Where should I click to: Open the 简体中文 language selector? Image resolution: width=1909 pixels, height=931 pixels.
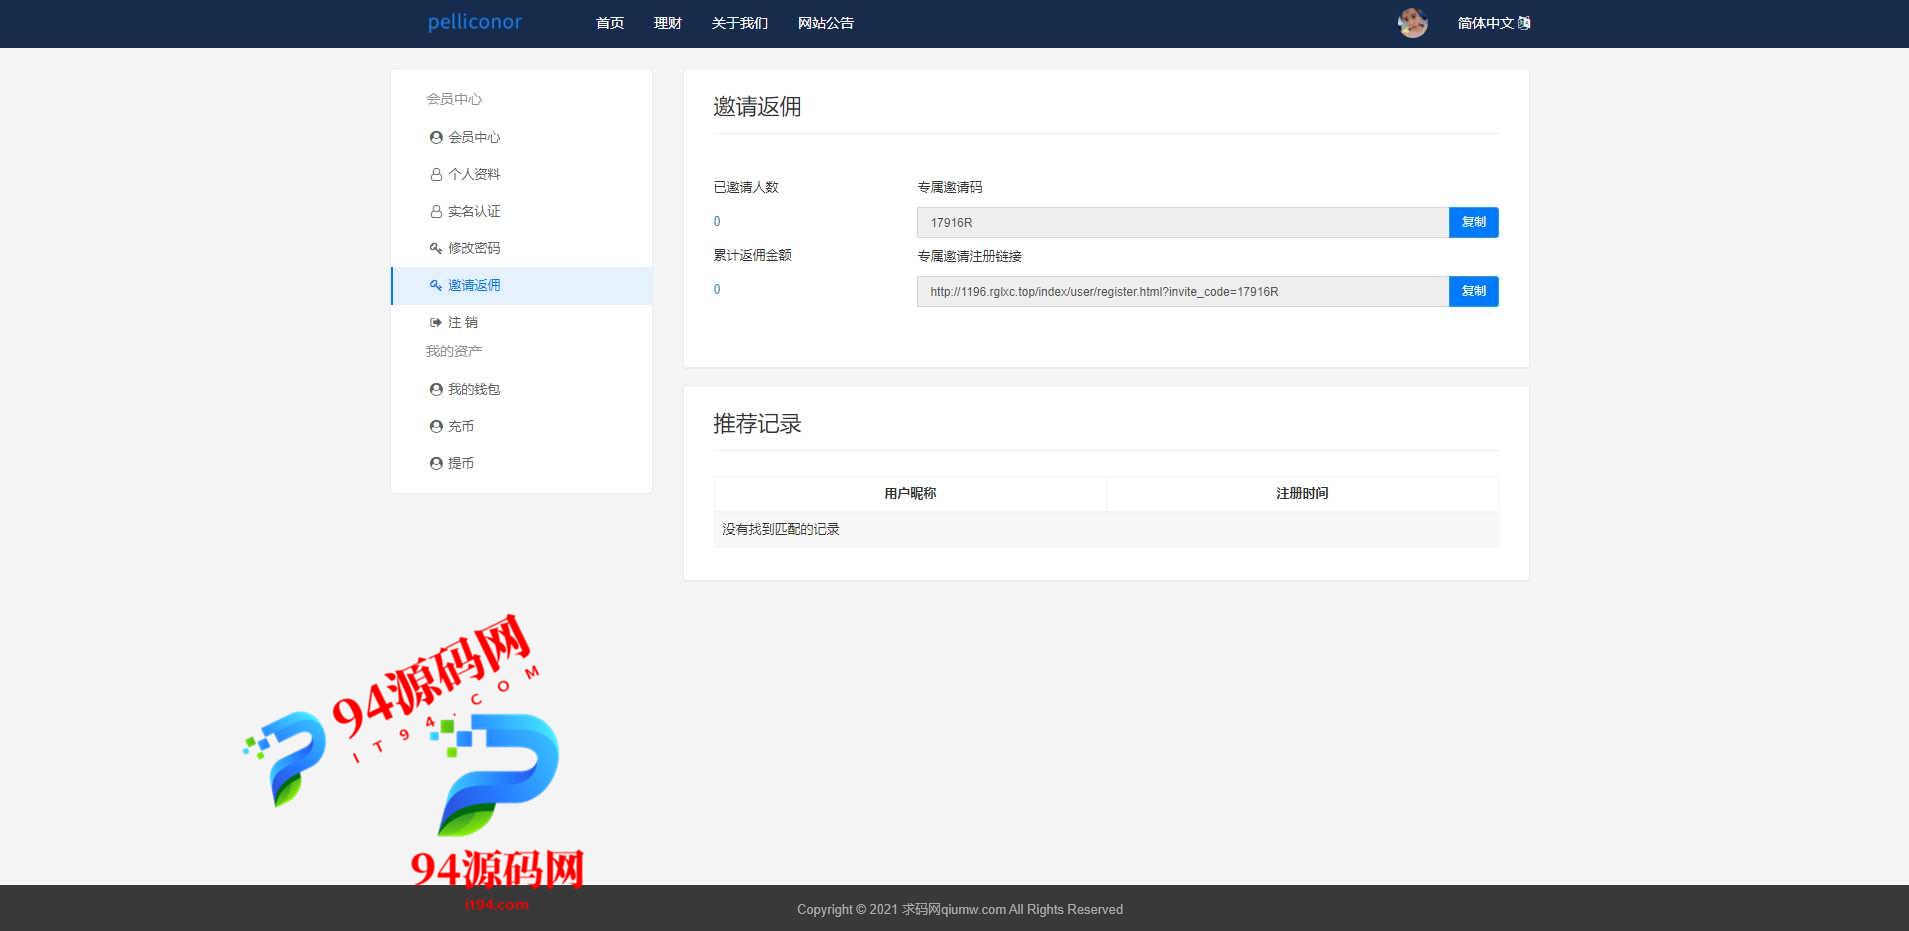pyautogui.click(x=1494, y=23)
